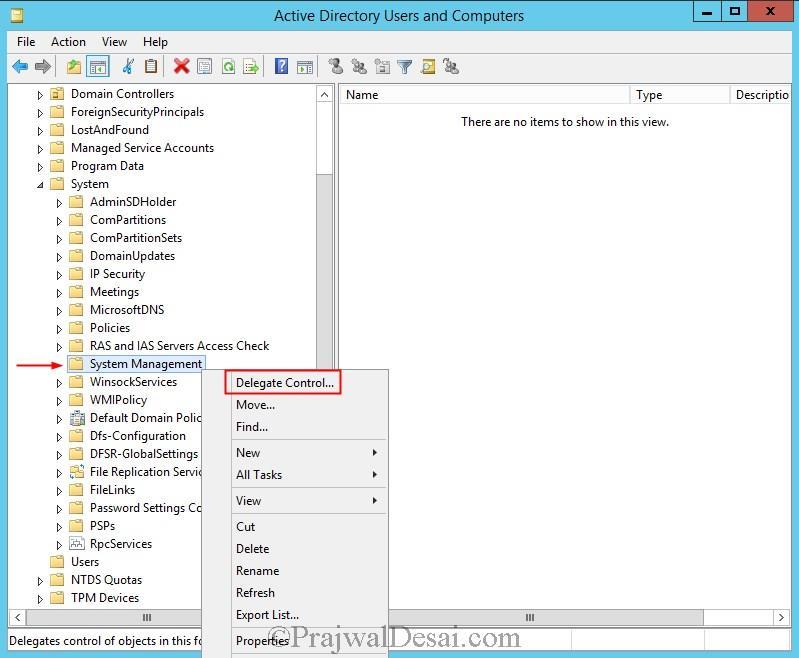Expand the Domain Controllers node
Image resolution: width=799 pixels, height=658 pixels.
pyautogui.click(x=40, y=95)
